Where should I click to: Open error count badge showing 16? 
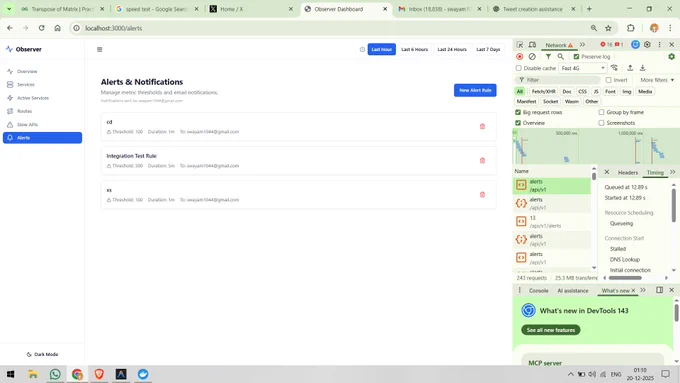click(606, 45)
